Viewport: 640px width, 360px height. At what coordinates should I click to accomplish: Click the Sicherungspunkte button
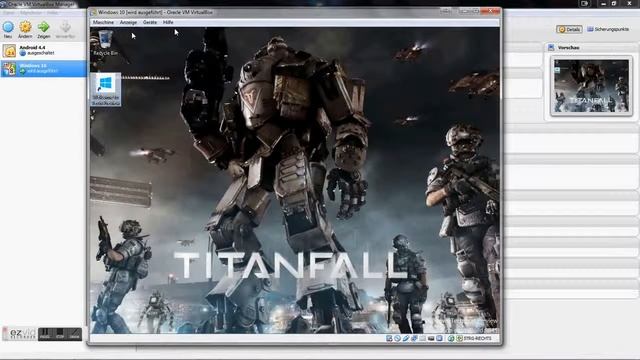pyautogui.click(x=608, y=29)
